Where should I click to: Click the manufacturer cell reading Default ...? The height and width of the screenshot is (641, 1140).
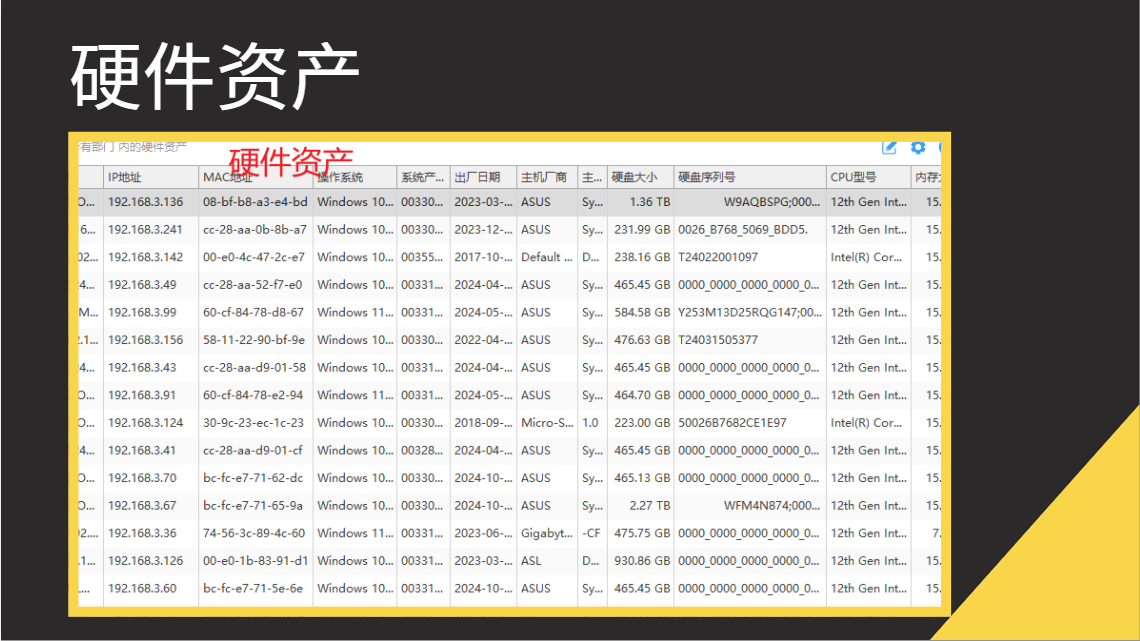(x=547, y=257)
